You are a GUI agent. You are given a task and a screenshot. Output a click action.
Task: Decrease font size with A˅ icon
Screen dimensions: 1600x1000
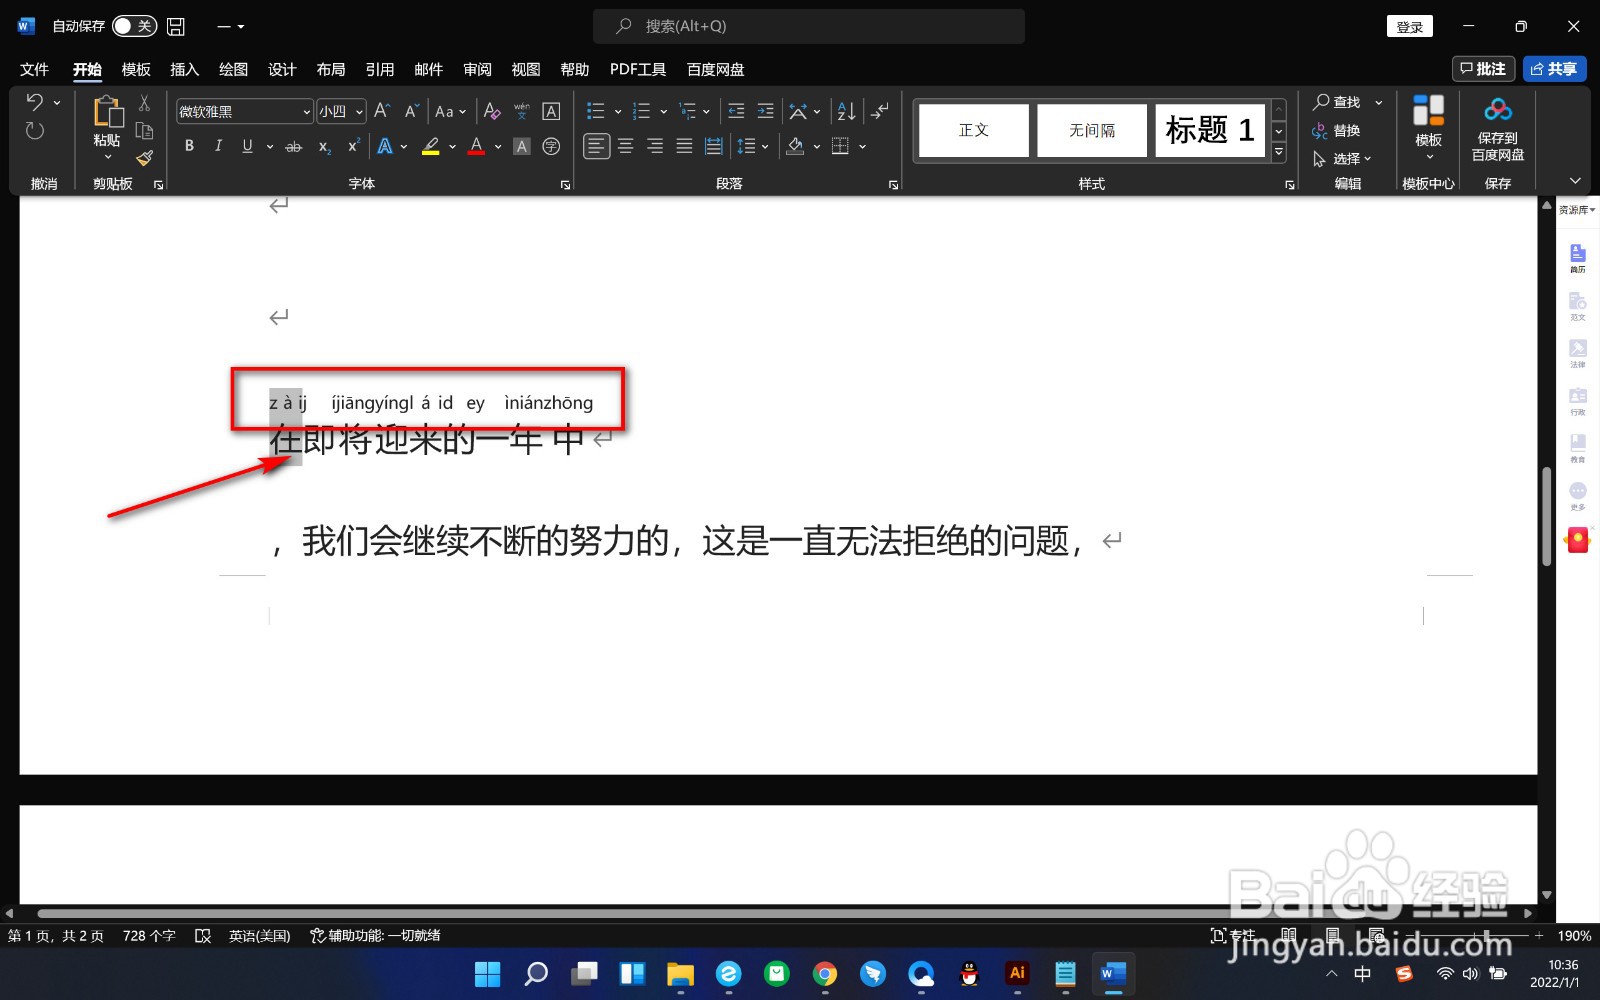tap(411, 111)
